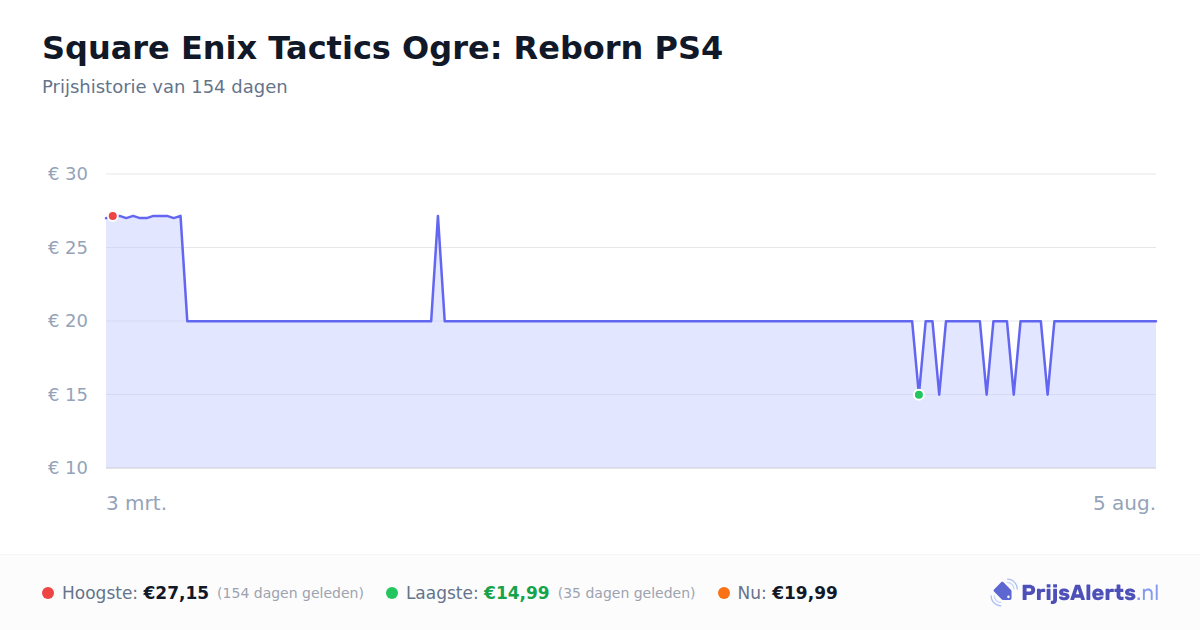Click the Prijshistorie van 154 dagen subtitle
The image size is (1200, 630).
(x=165, y=87)
